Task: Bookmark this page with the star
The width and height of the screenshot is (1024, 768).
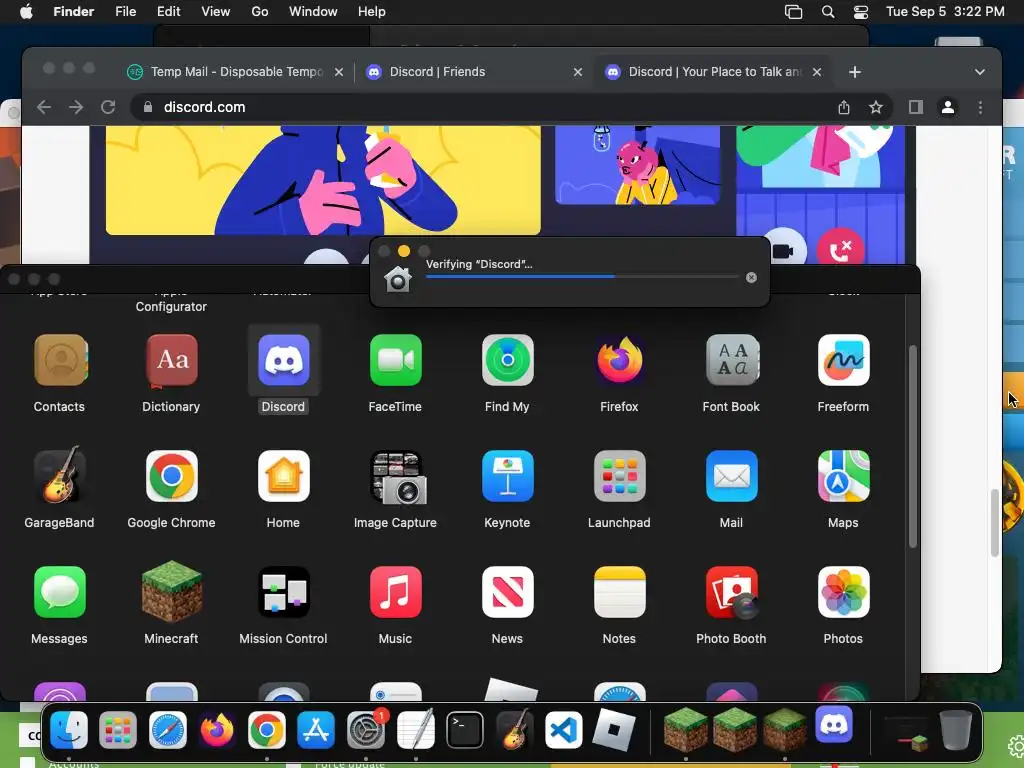Action: (876, 107)
